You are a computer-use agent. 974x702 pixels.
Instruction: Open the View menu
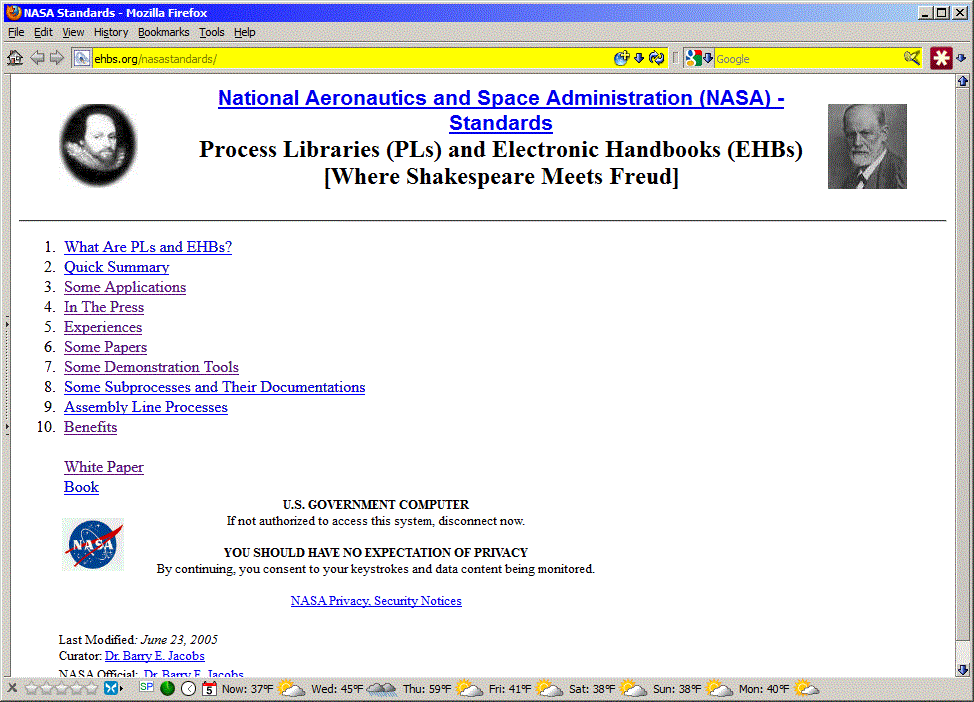(x=73, y=32)
